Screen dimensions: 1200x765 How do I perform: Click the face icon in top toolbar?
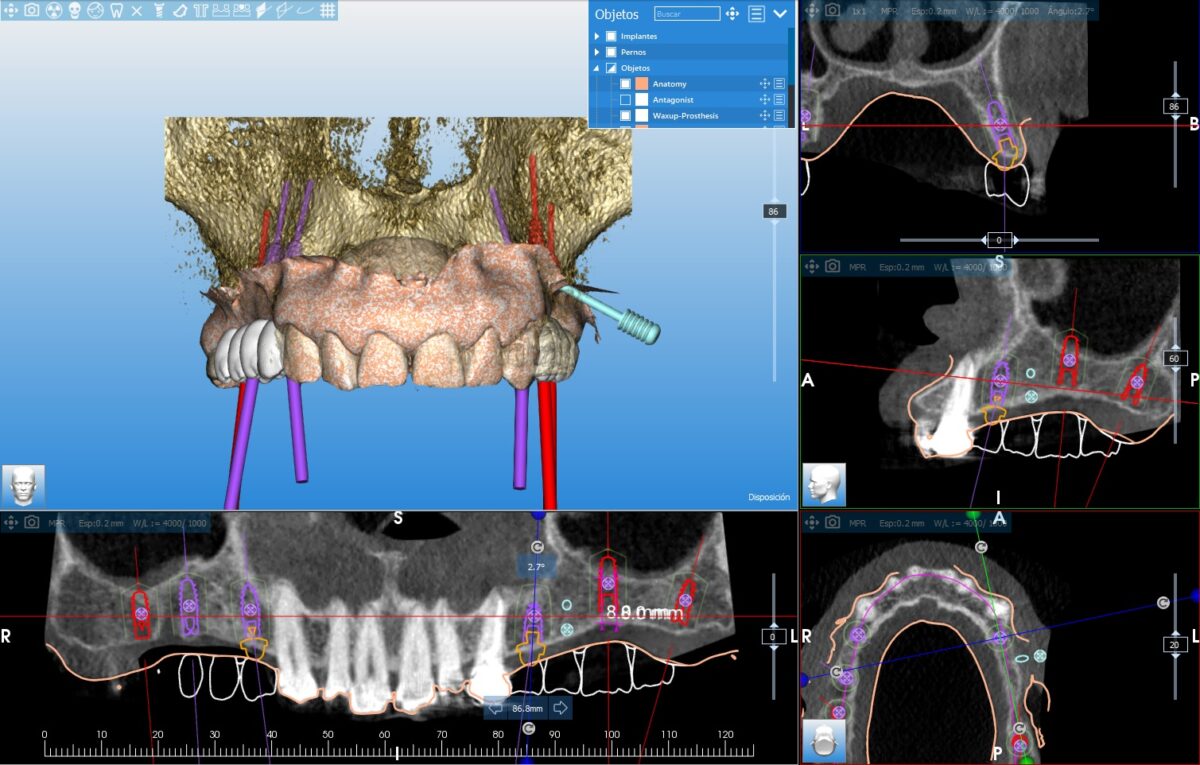(x=95, y=11)
